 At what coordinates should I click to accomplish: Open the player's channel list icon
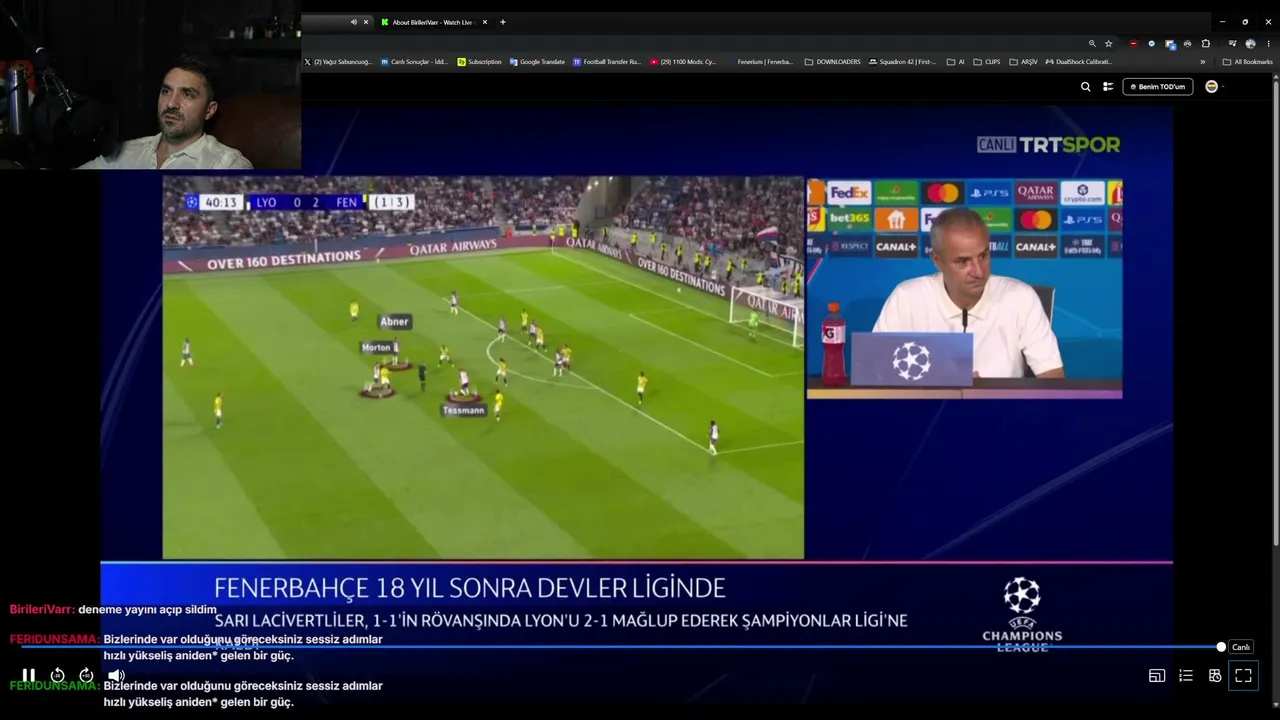[1186, 675]
